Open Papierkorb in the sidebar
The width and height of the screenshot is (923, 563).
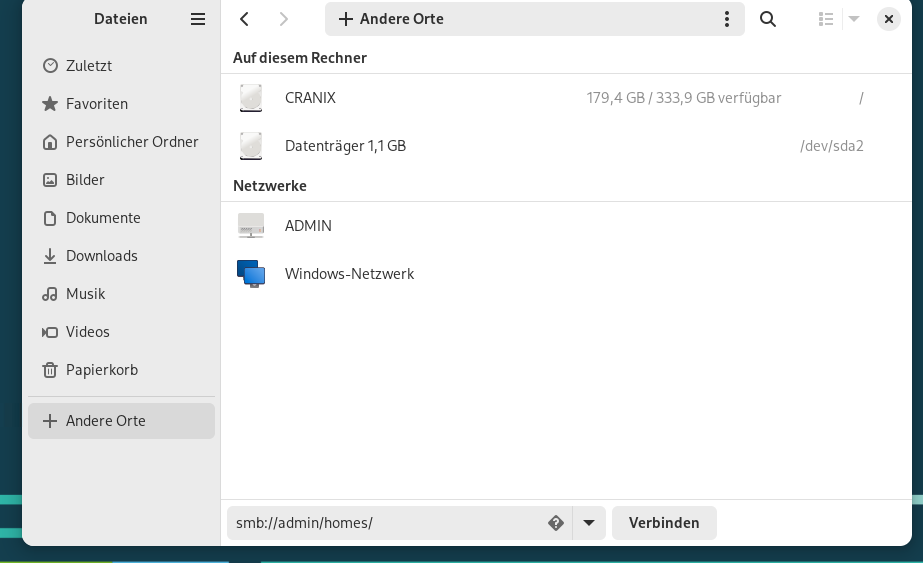tap(101, 370)
